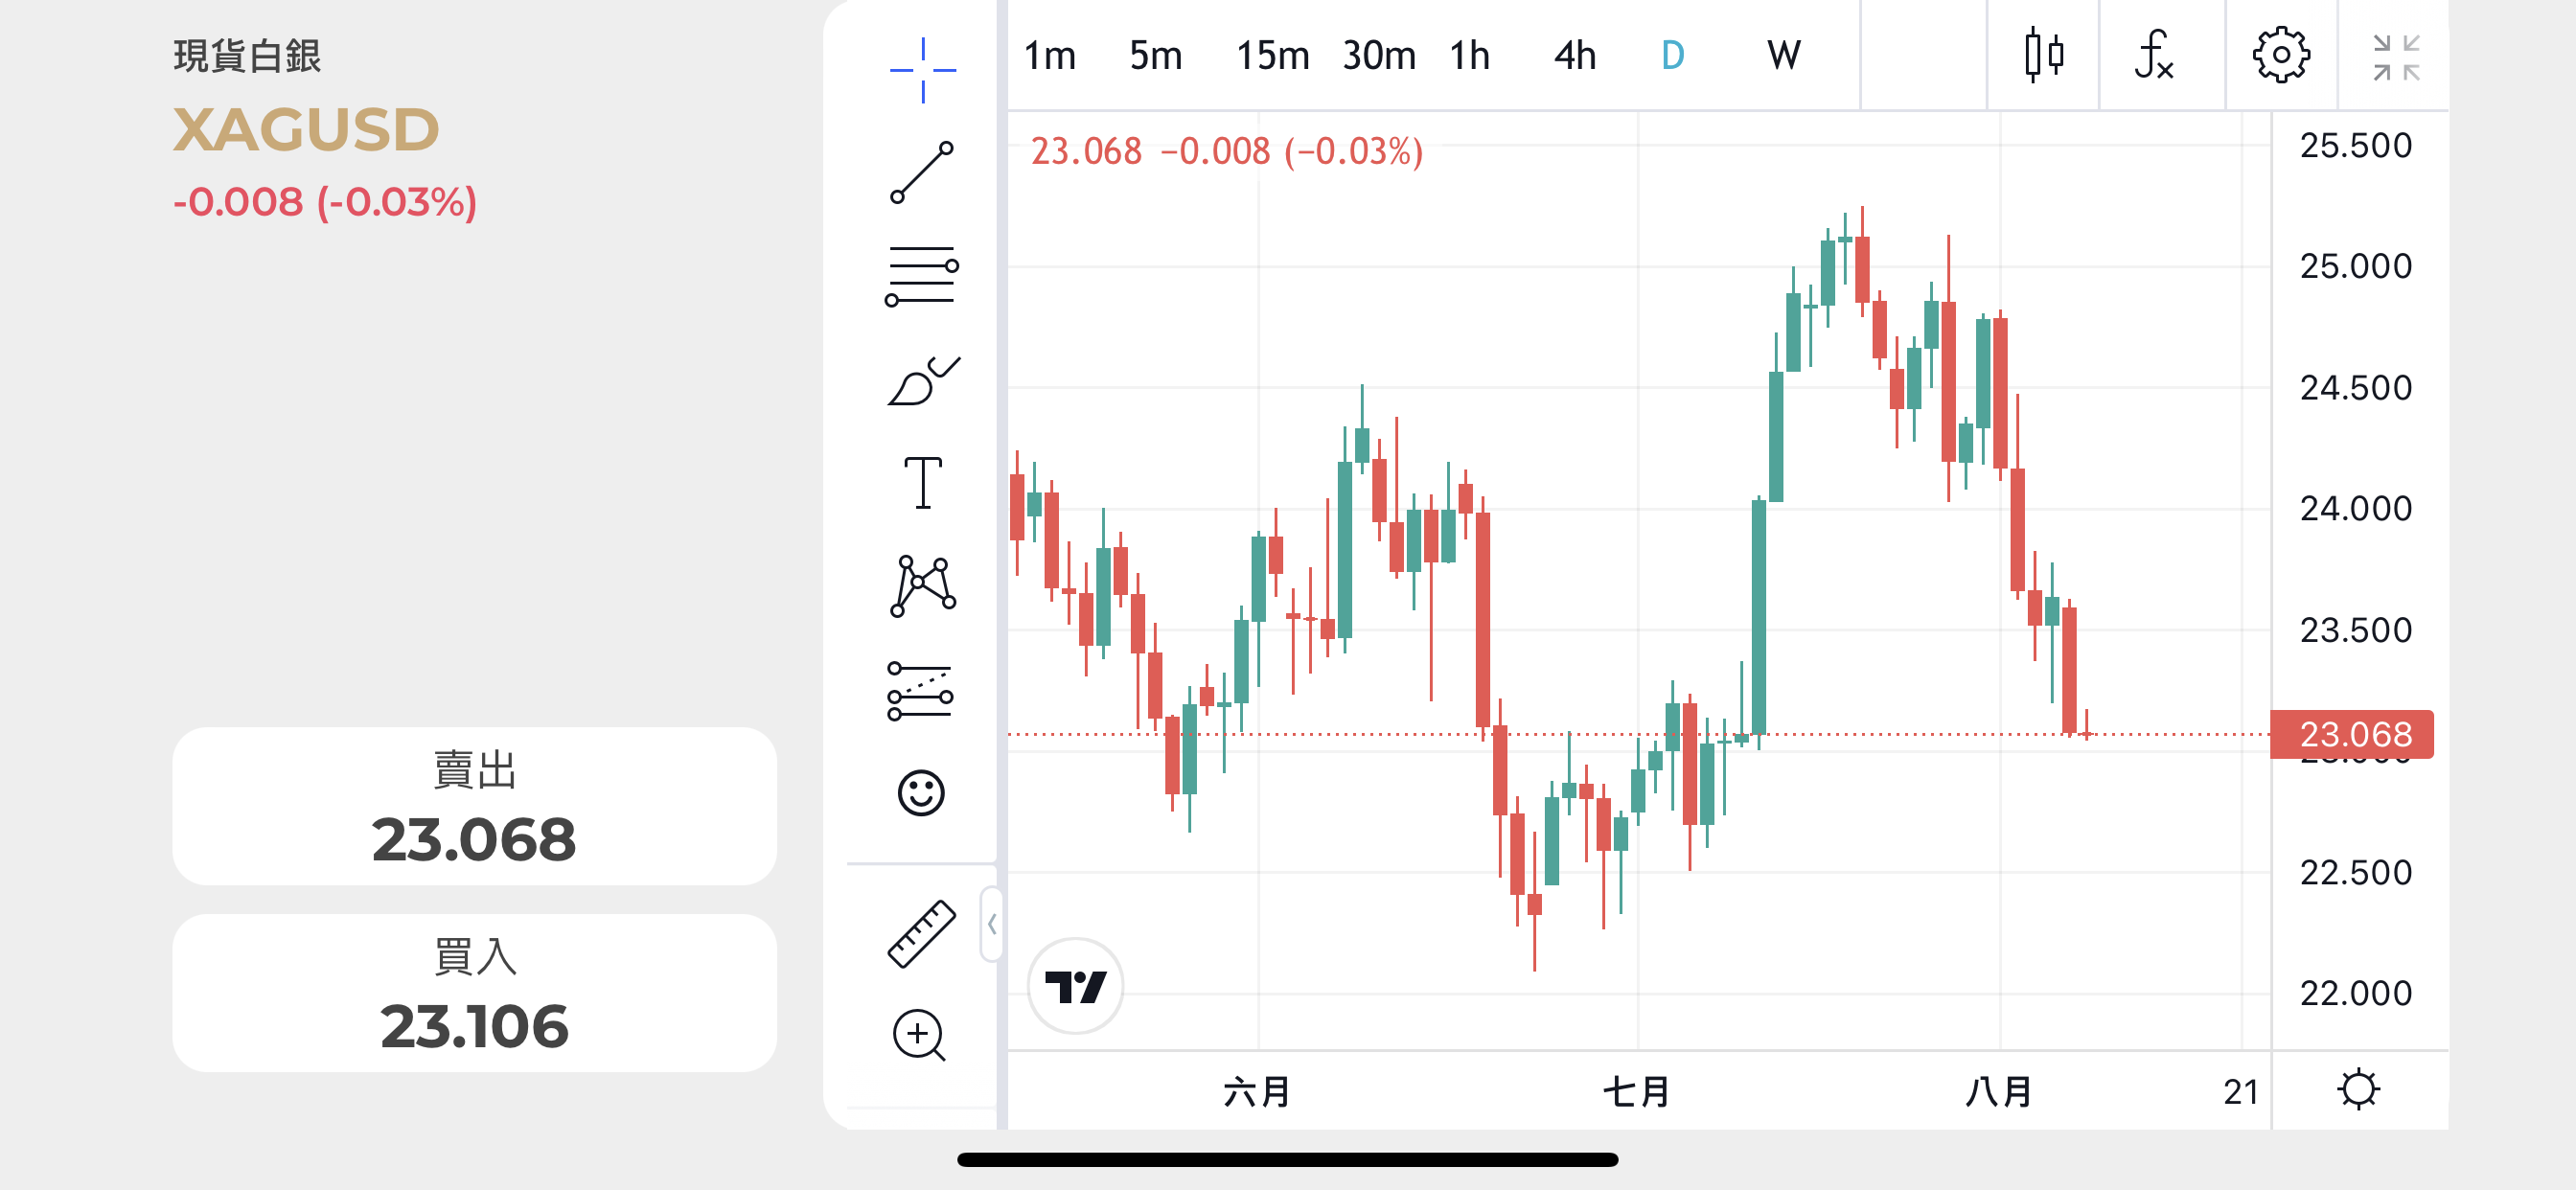Select the ruler measure tool
This screenshot has height=1190, width=2576.
(922, 933)
